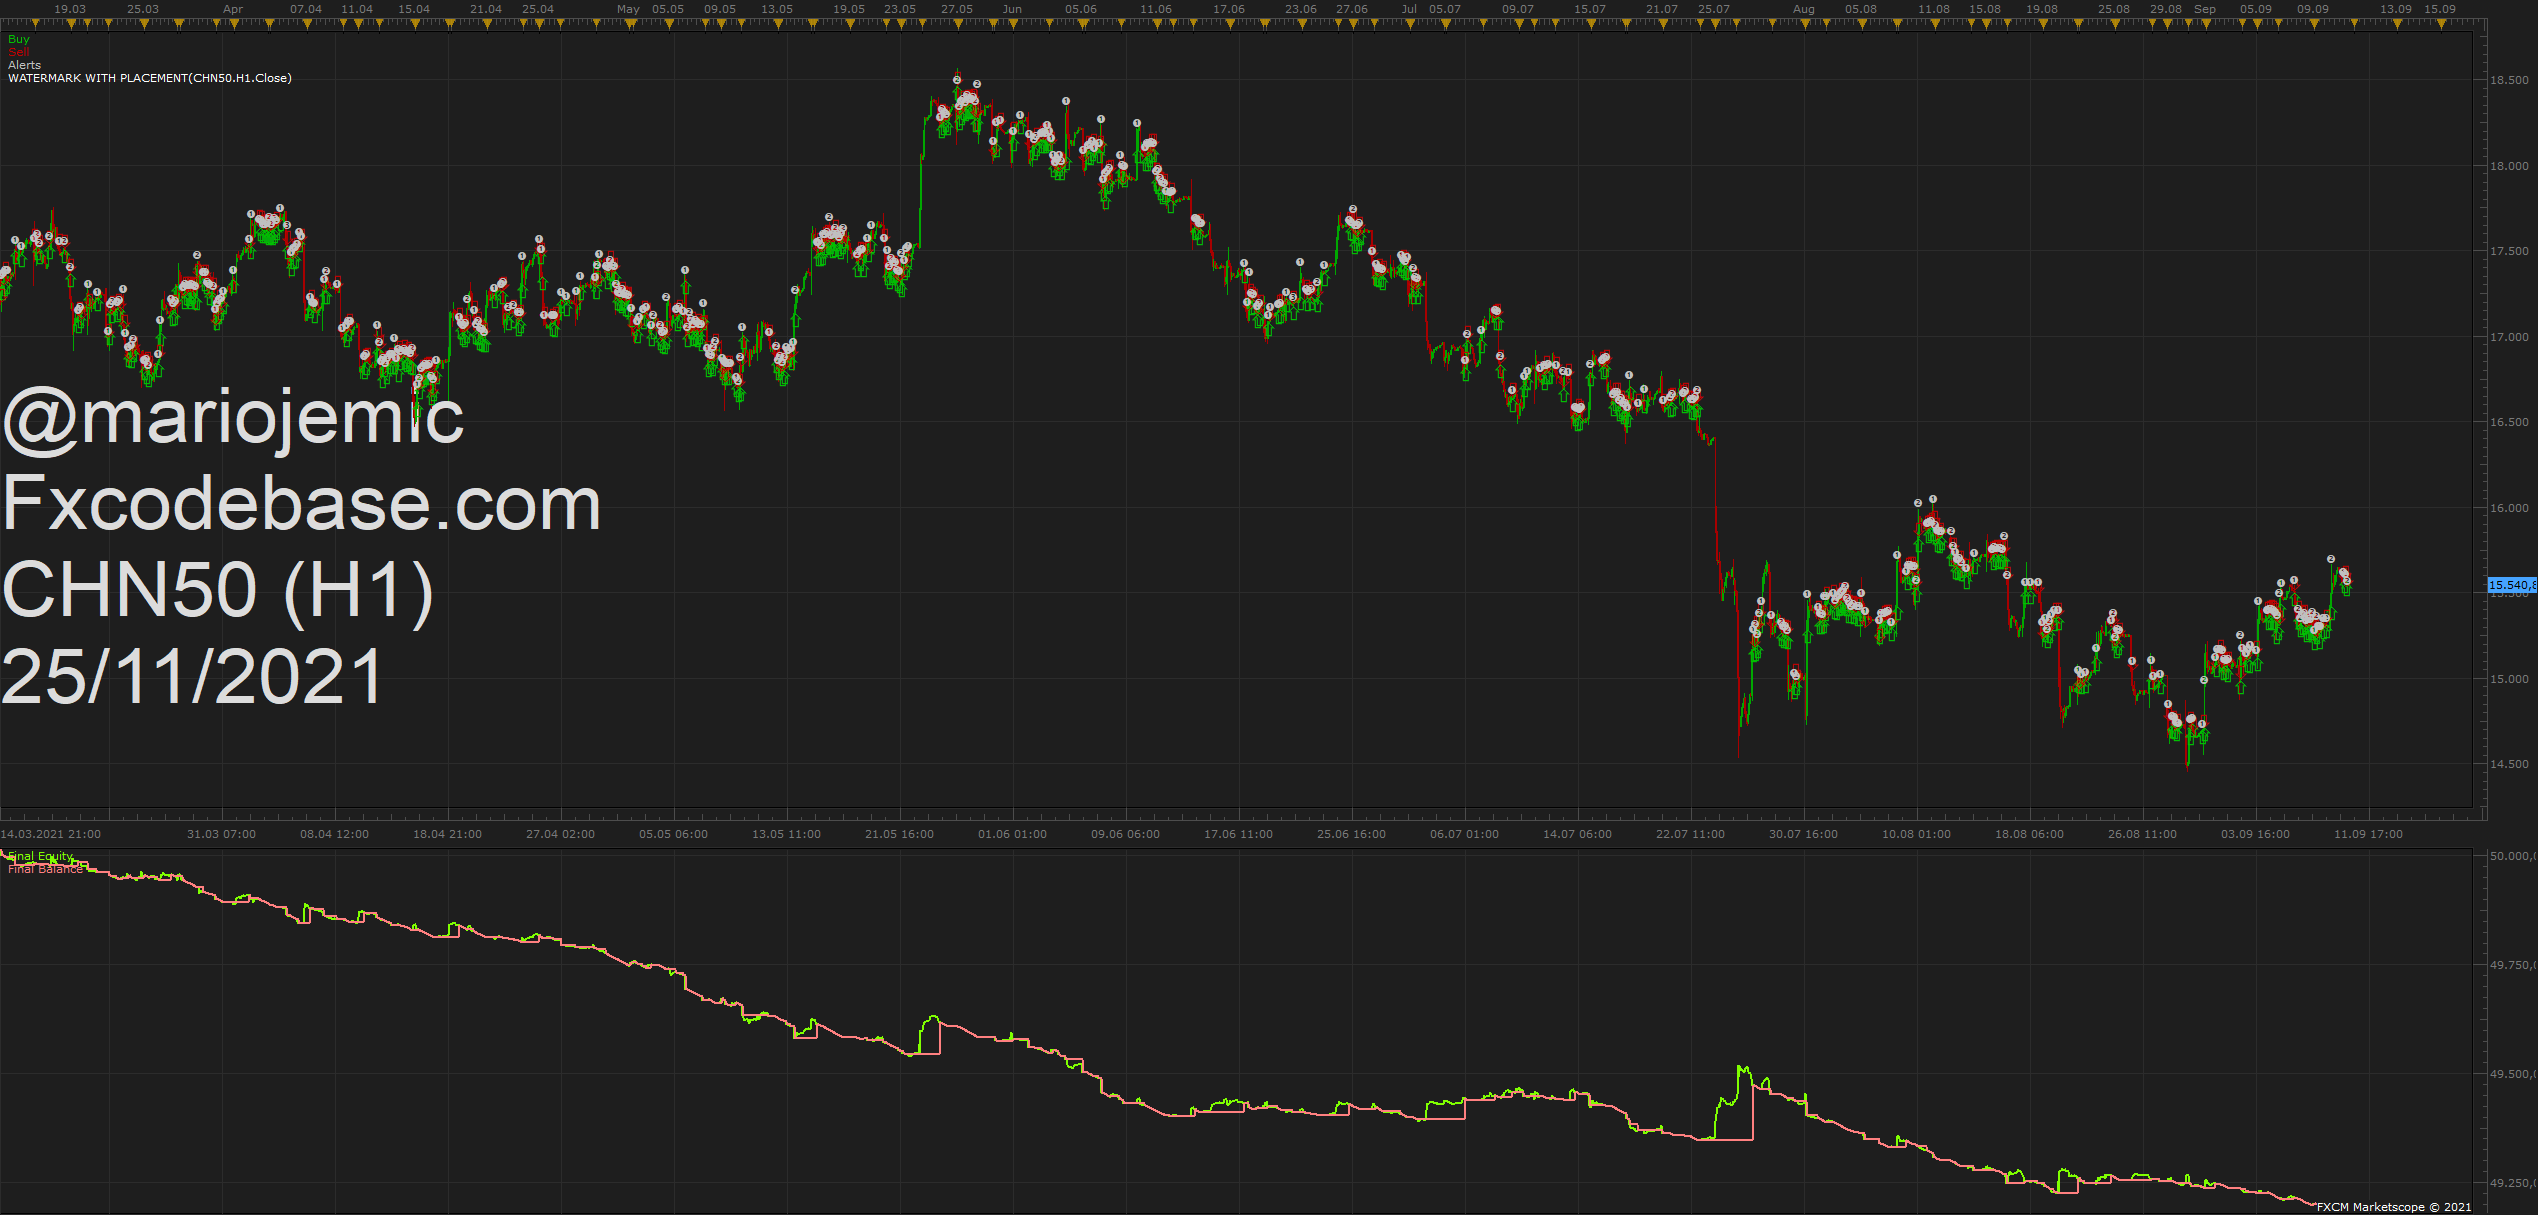Click the FXCM Marketscope © 2021 text

[2393, 1207]
